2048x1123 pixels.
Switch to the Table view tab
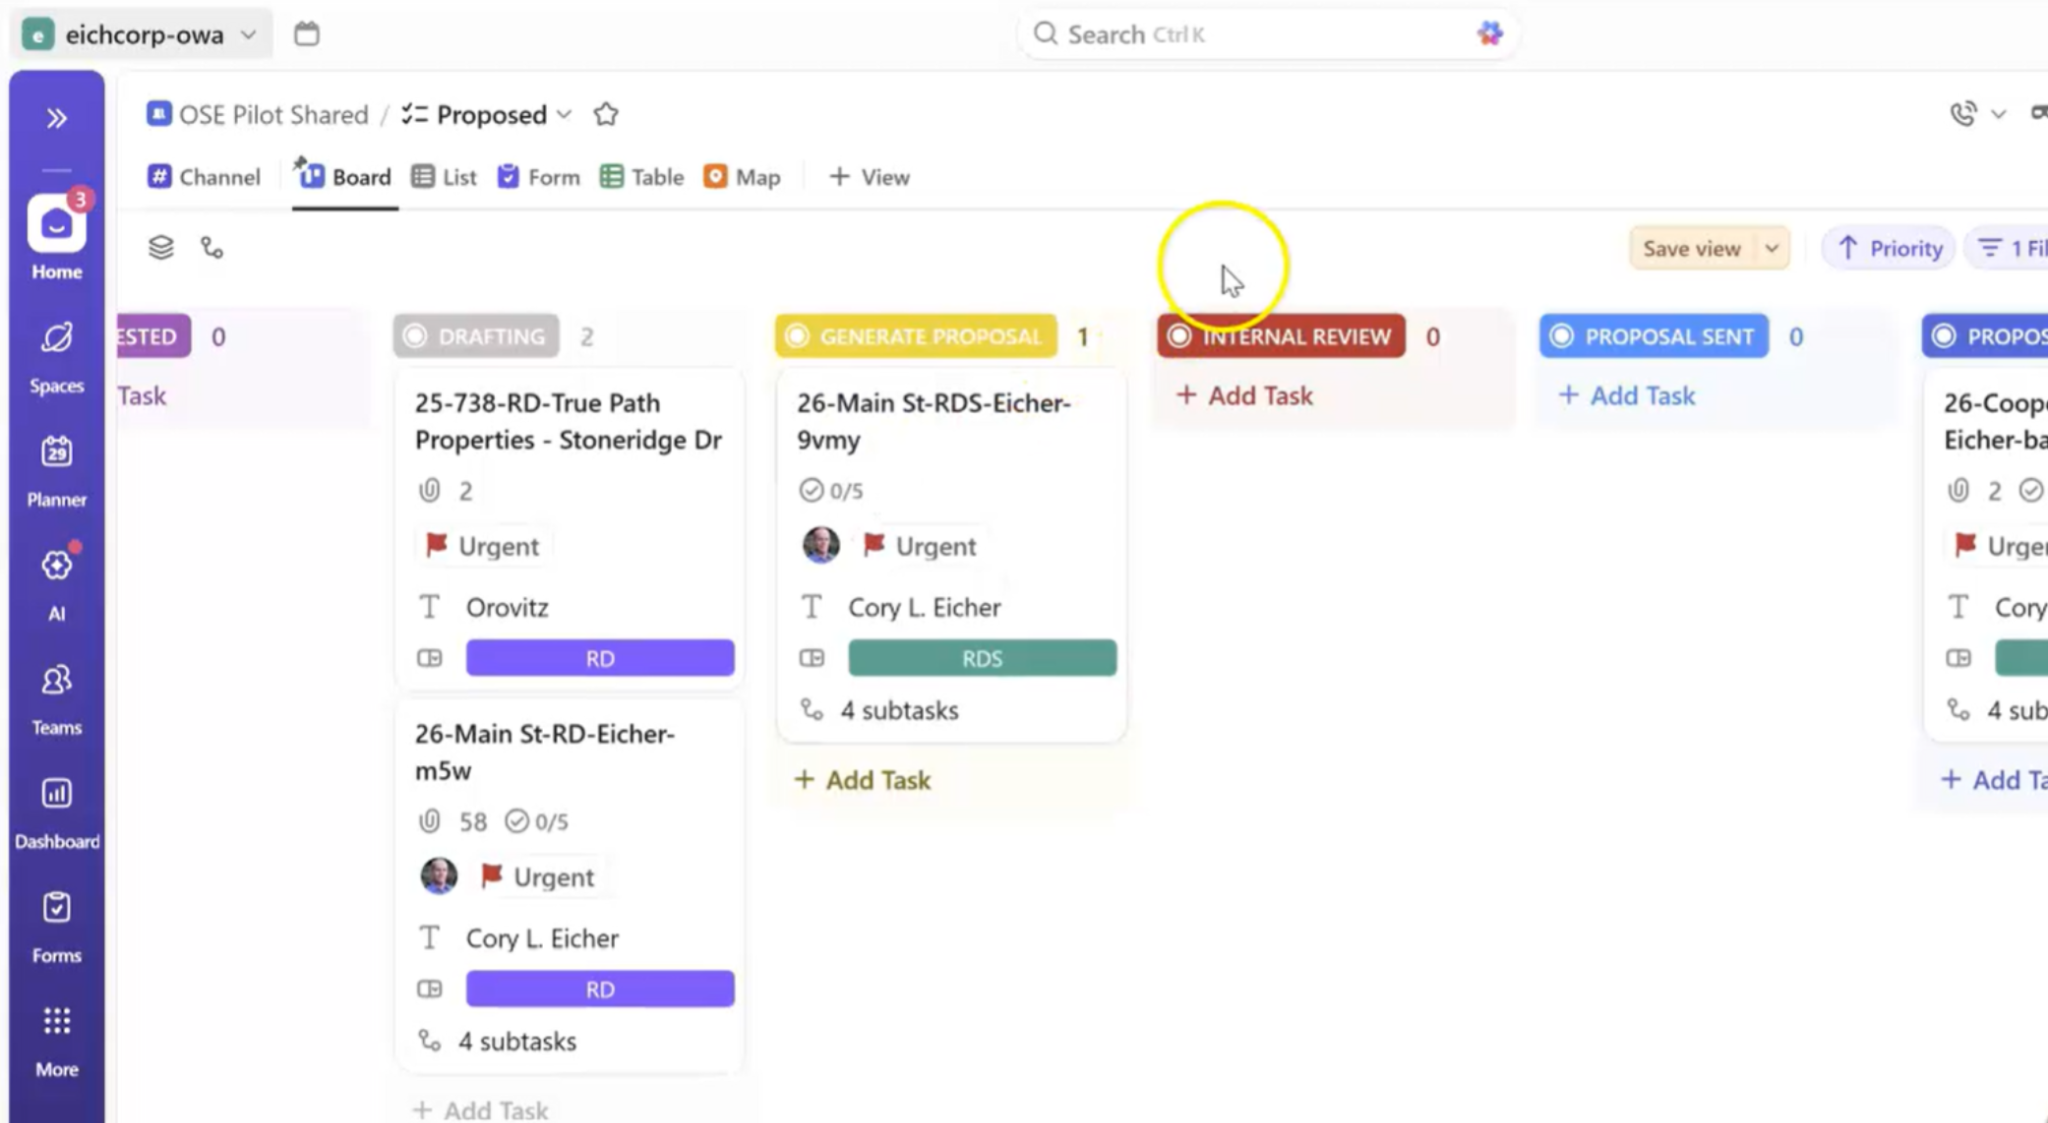tap(641, 177)
